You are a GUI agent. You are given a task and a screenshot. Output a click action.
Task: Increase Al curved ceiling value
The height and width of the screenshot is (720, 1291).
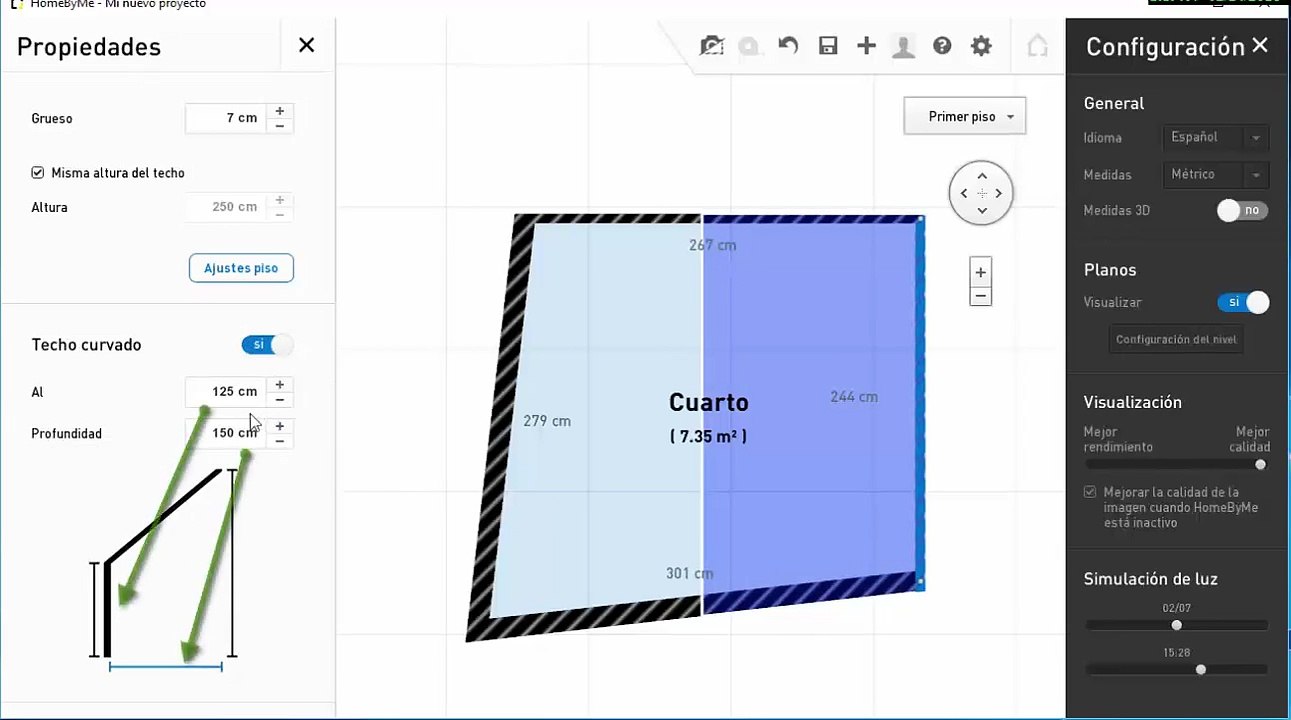(280, 385)
